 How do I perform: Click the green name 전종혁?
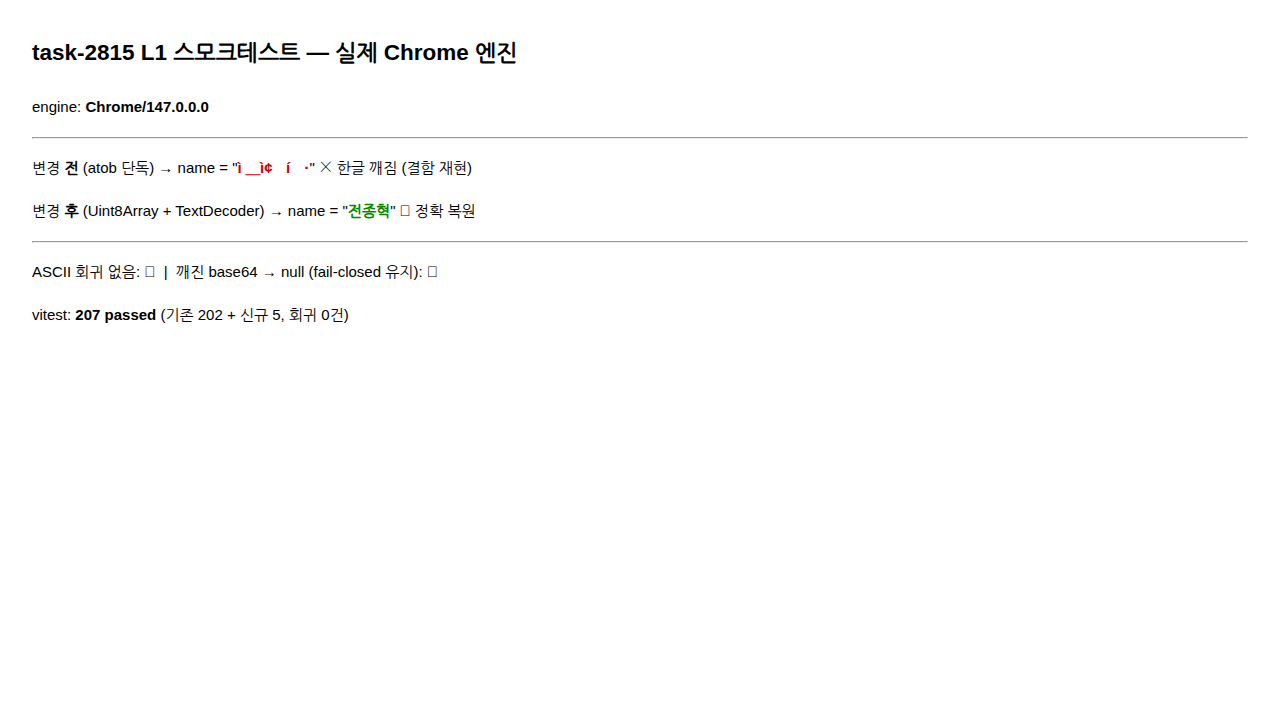(369, 211)
